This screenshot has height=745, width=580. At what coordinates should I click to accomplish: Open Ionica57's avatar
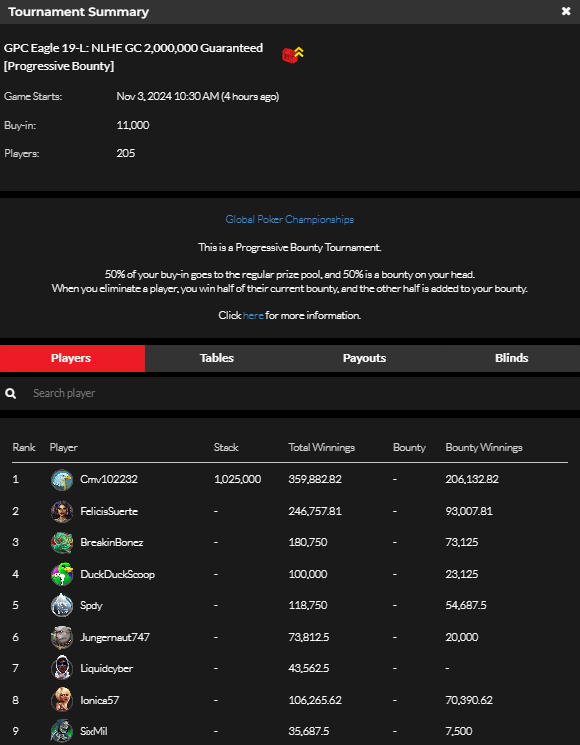pyautogui.click(x=62, y=700)
